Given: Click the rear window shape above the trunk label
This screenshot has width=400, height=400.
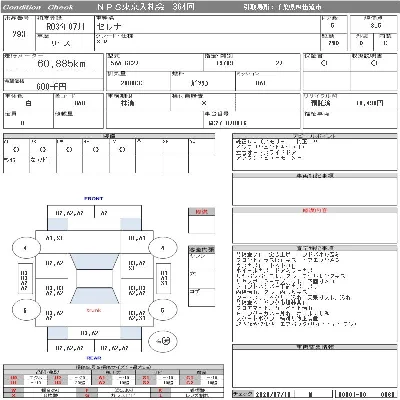Looking at the screenshot, I should tap(95, 295).
